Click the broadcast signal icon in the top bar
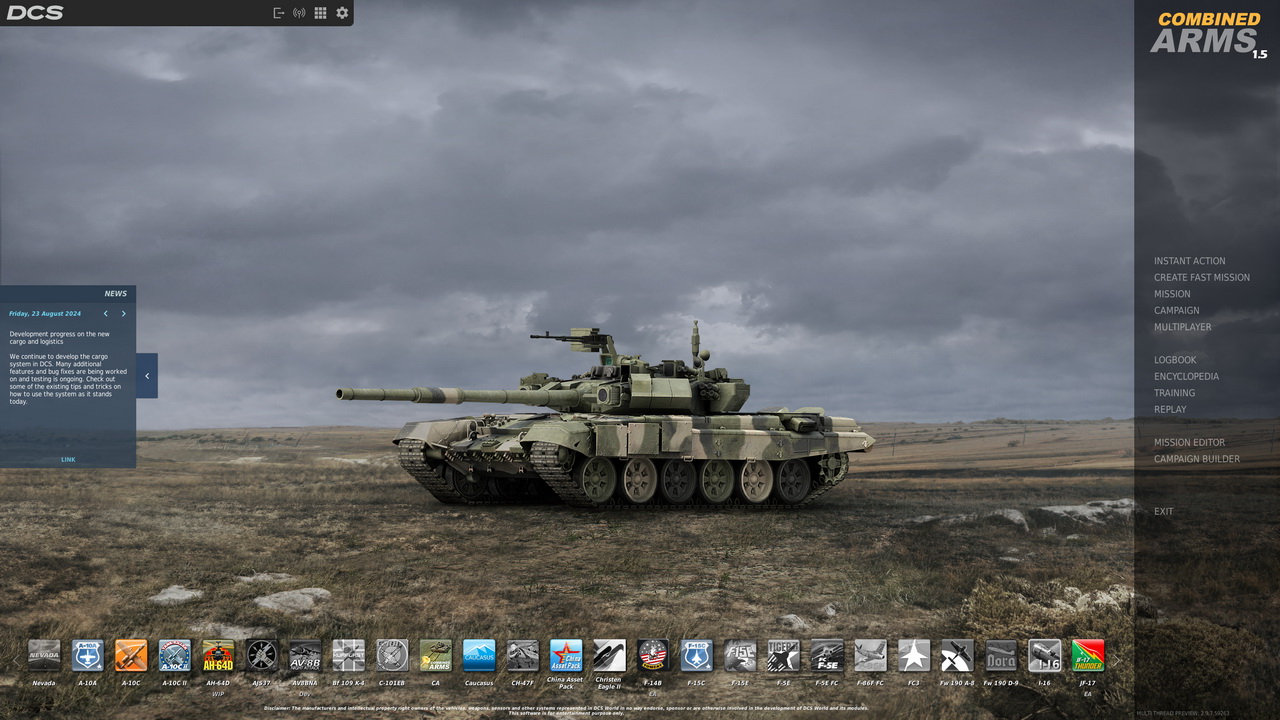Screen dimensions: 1280x720 [x=299, y=13]
